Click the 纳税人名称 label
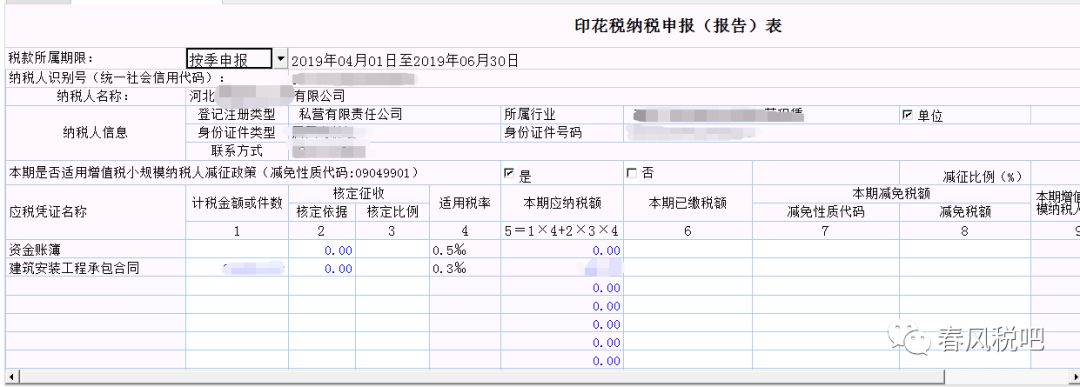 pos(93,96)
